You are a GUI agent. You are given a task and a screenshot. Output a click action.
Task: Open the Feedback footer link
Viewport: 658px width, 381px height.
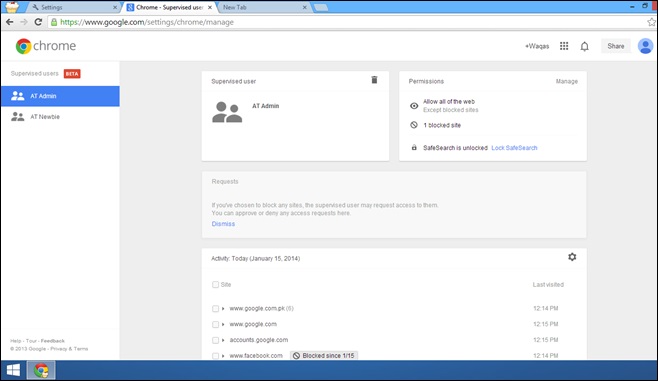tap(52, 341)
